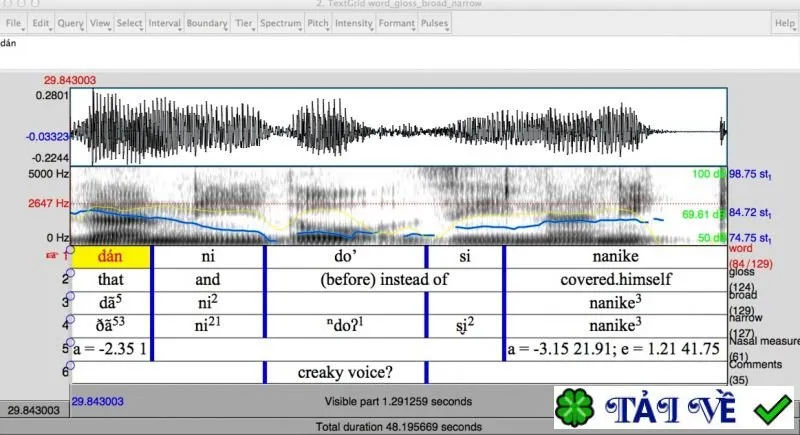
Task: Click the green clover icon
Action: click(574, 407)
